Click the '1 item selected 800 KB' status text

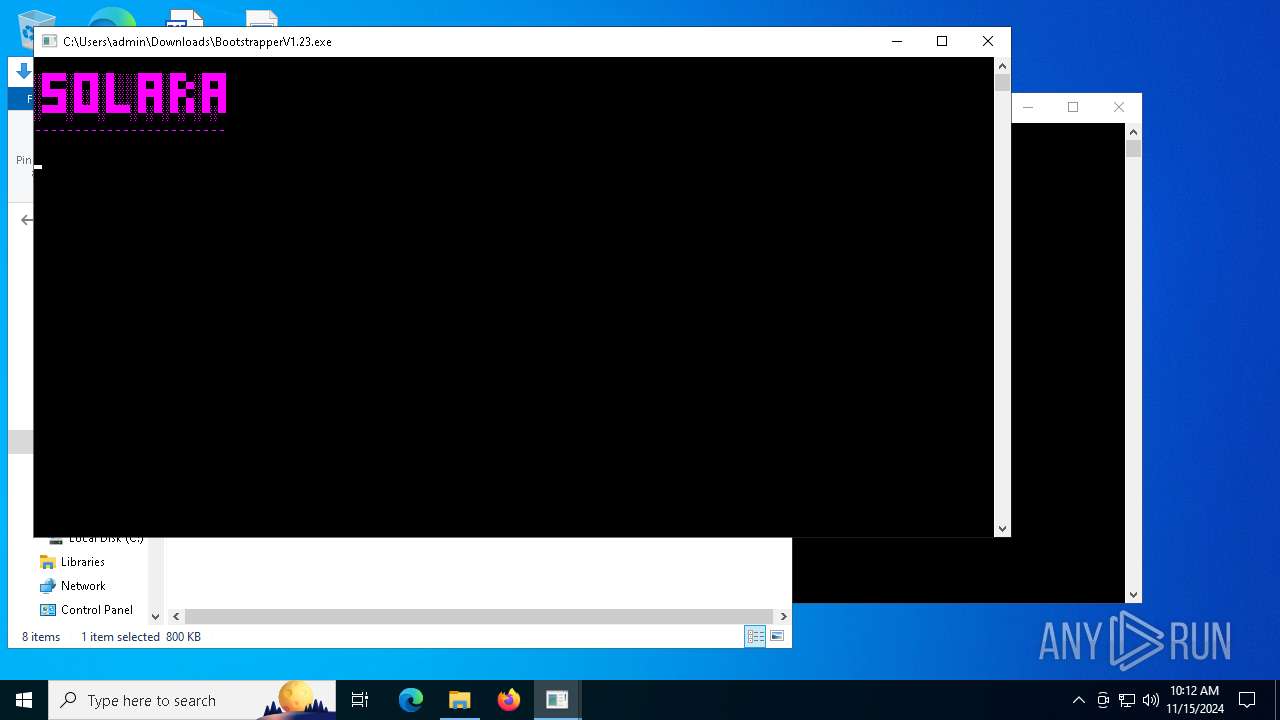click(141, 637)
